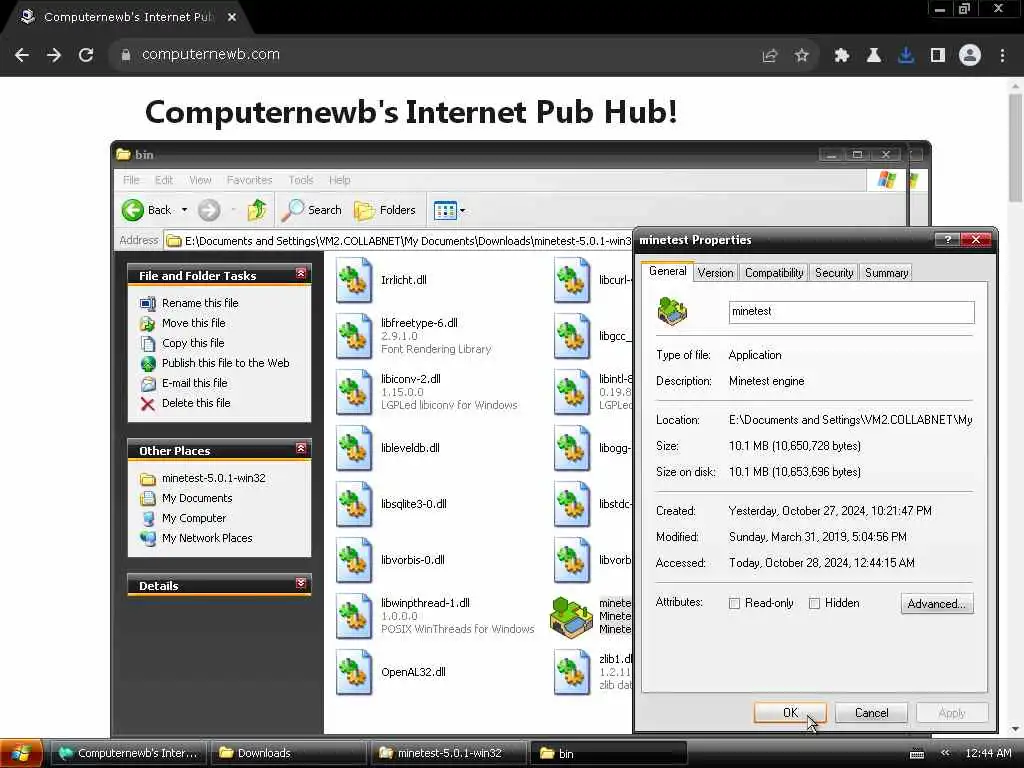
Task: Open Chrome extensions puzzle icon
Action: pos(842,56)
